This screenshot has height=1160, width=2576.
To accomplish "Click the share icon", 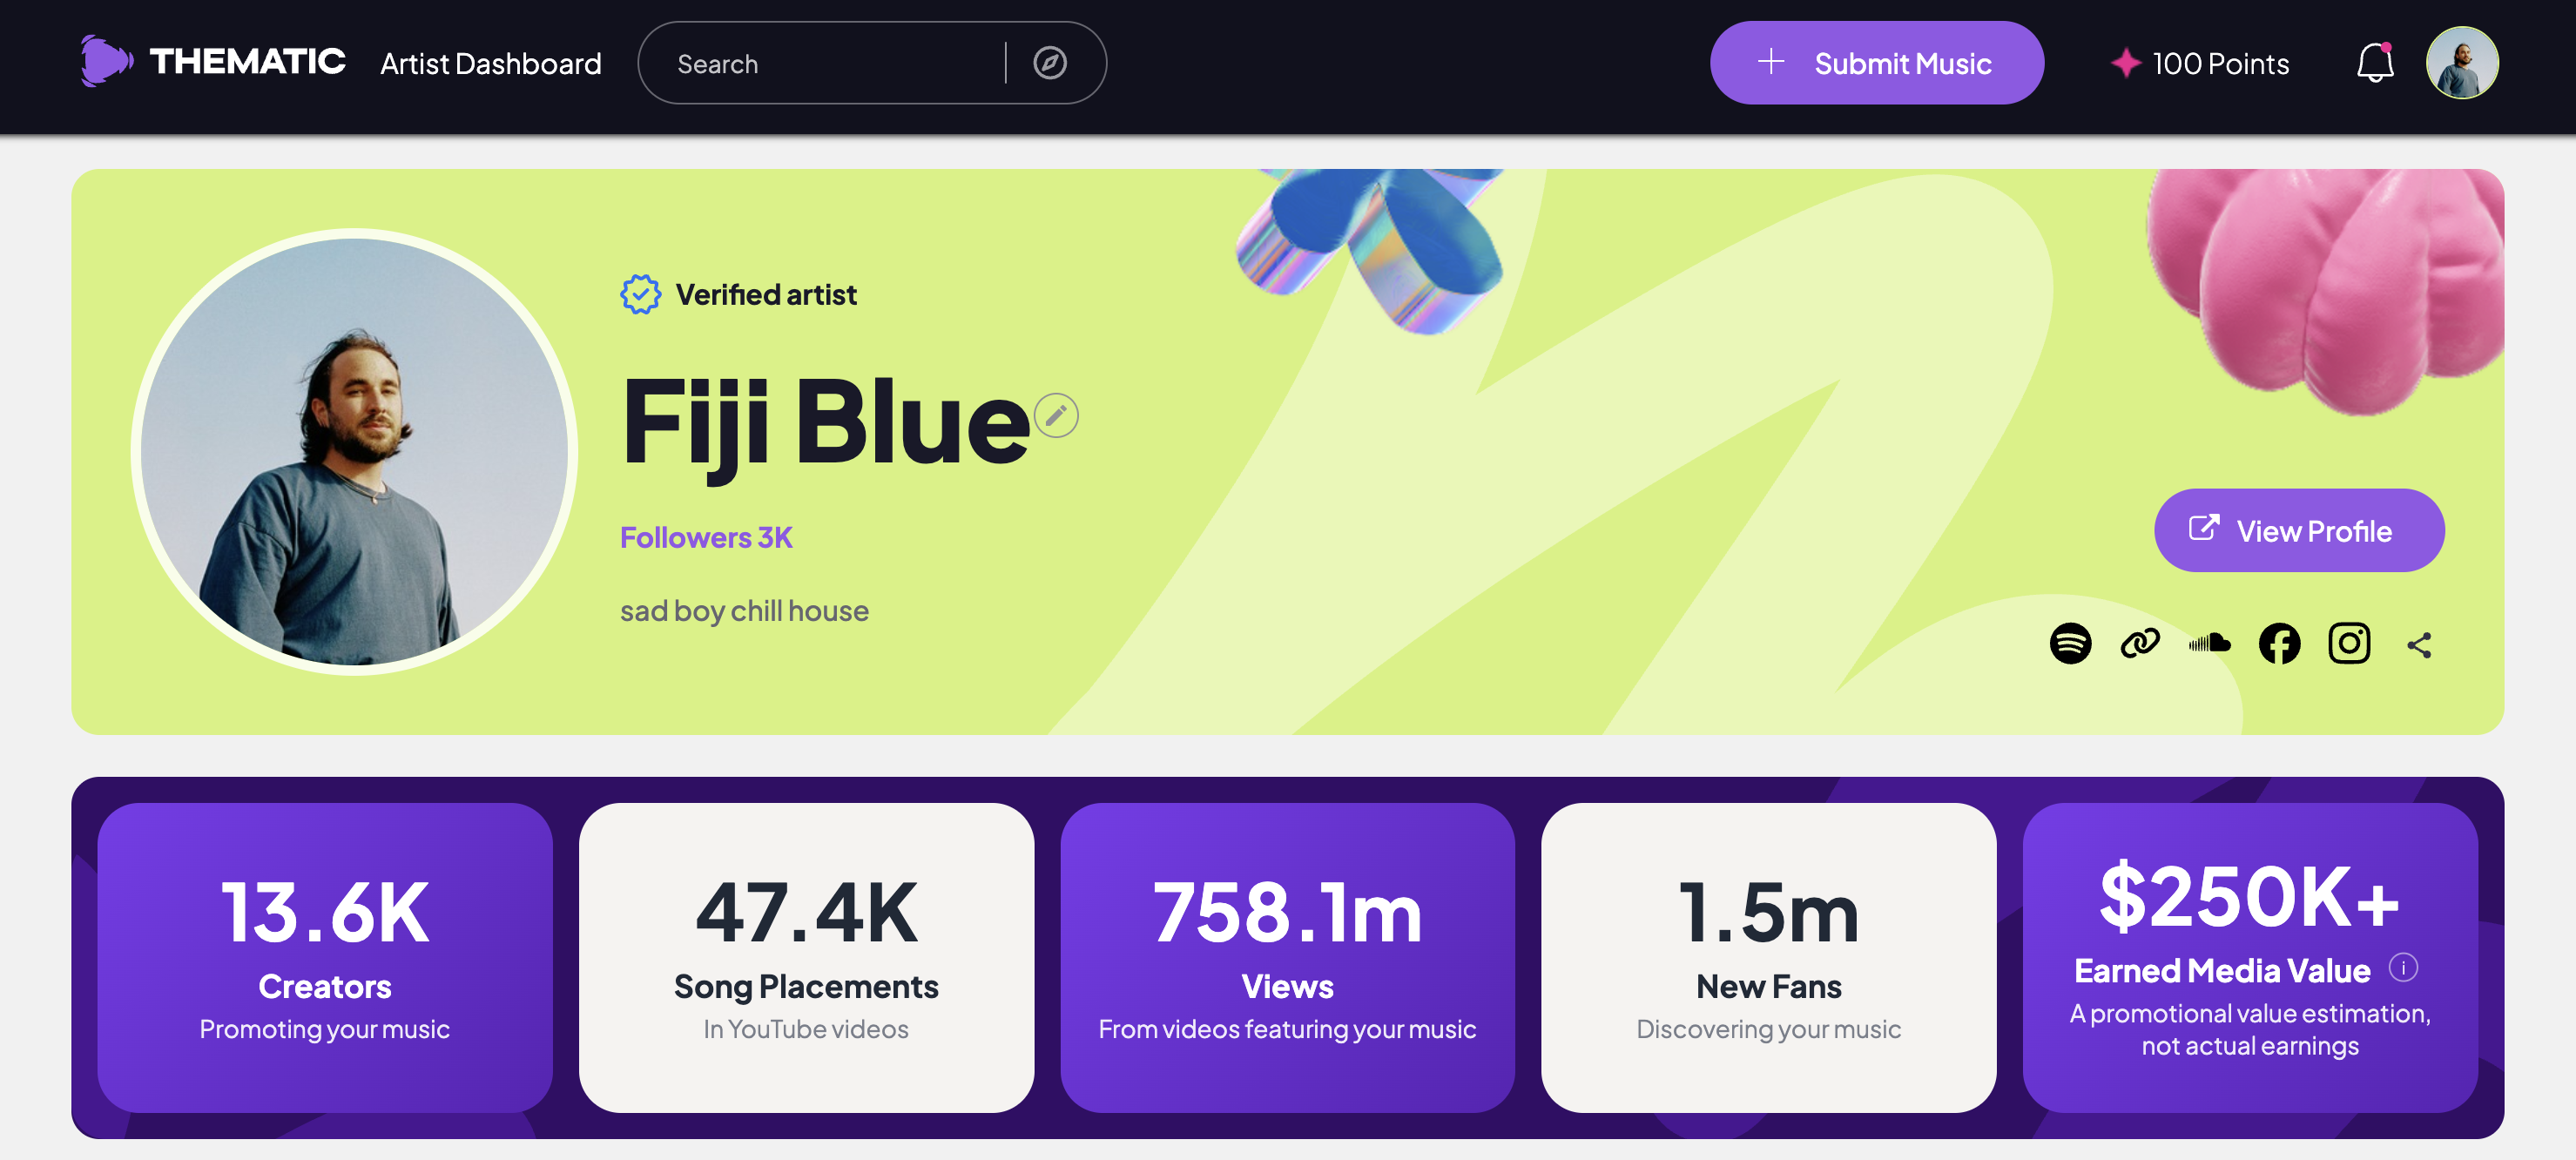I will (x=2419, y=645).
